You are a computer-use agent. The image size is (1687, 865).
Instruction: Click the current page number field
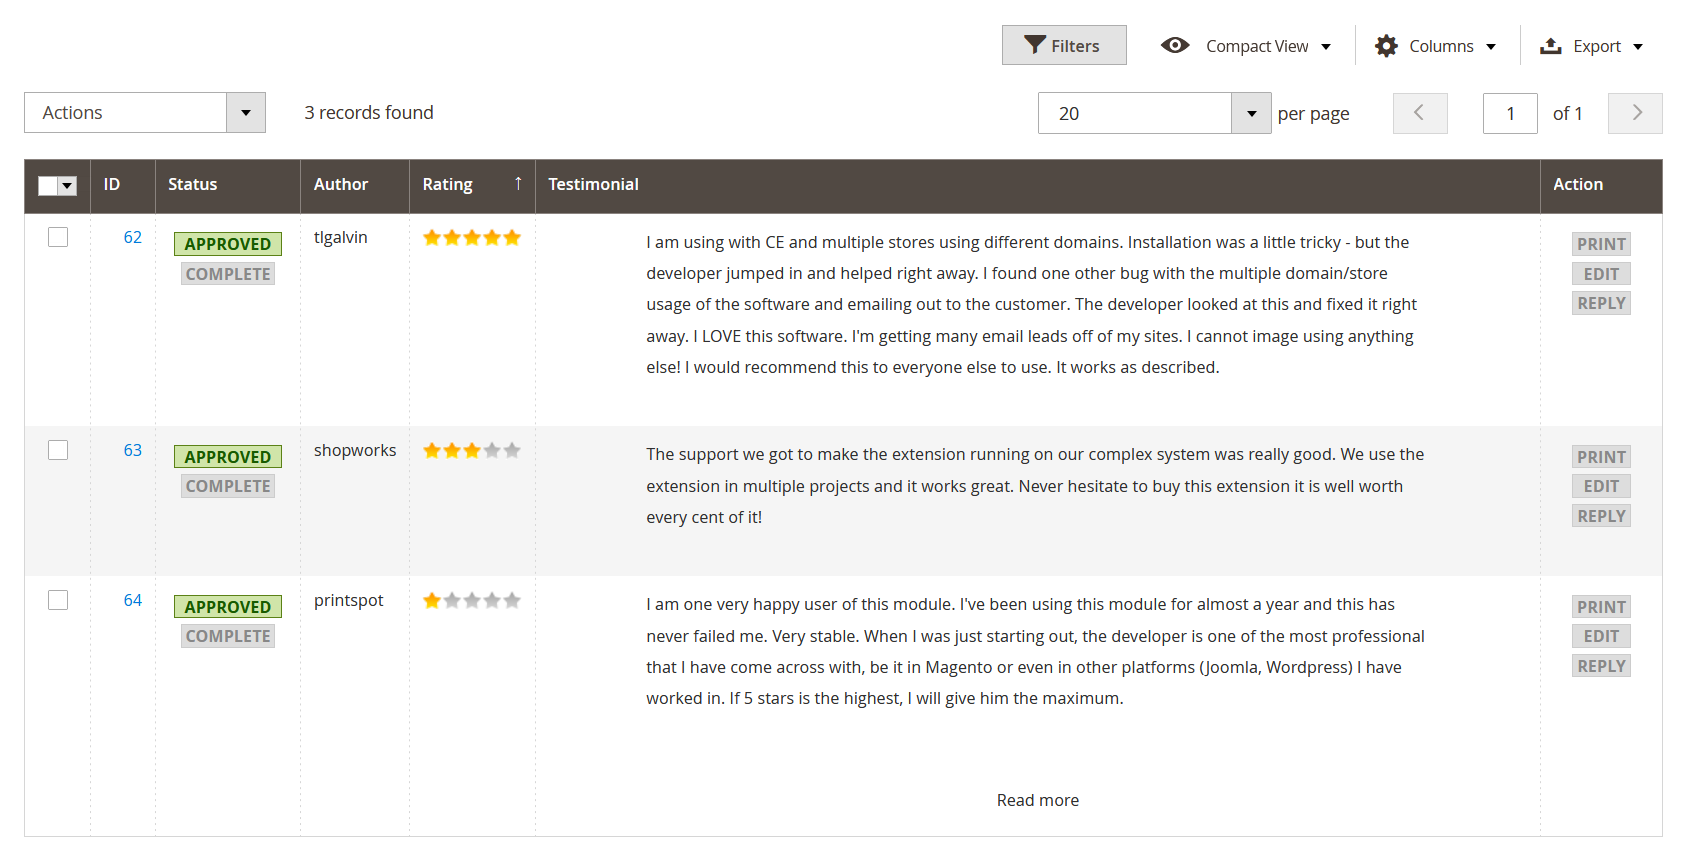1509,113
